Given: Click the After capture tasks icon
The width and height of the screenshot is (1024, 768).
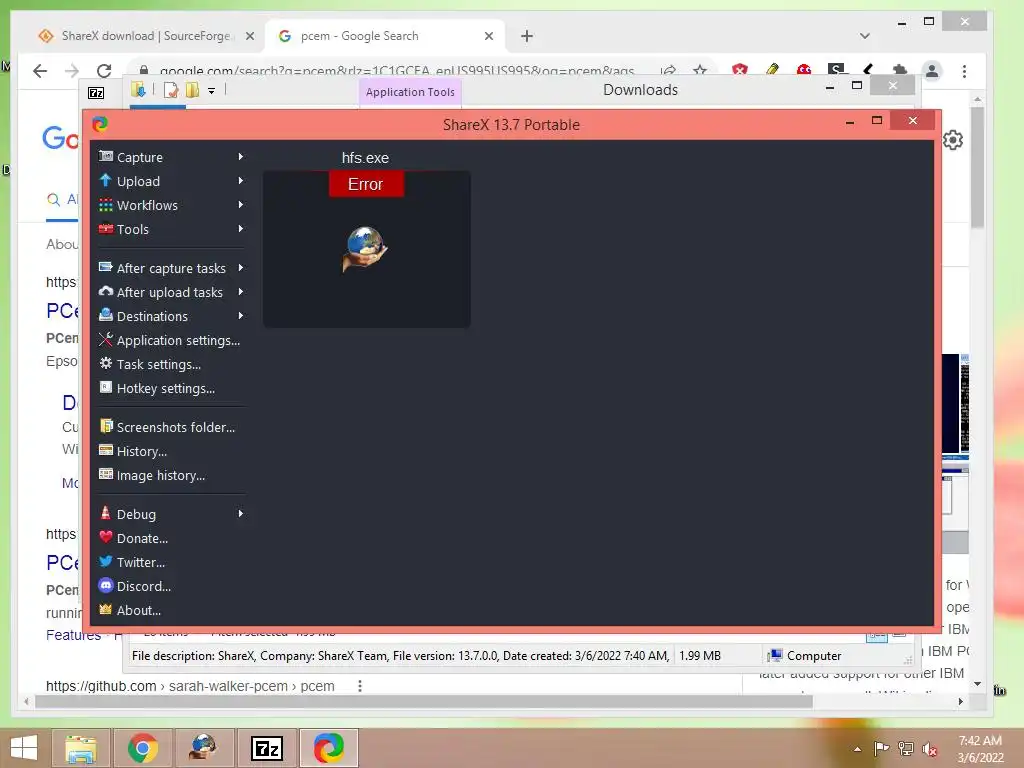Looking at the screenshot, I should (x=105, y=267).
